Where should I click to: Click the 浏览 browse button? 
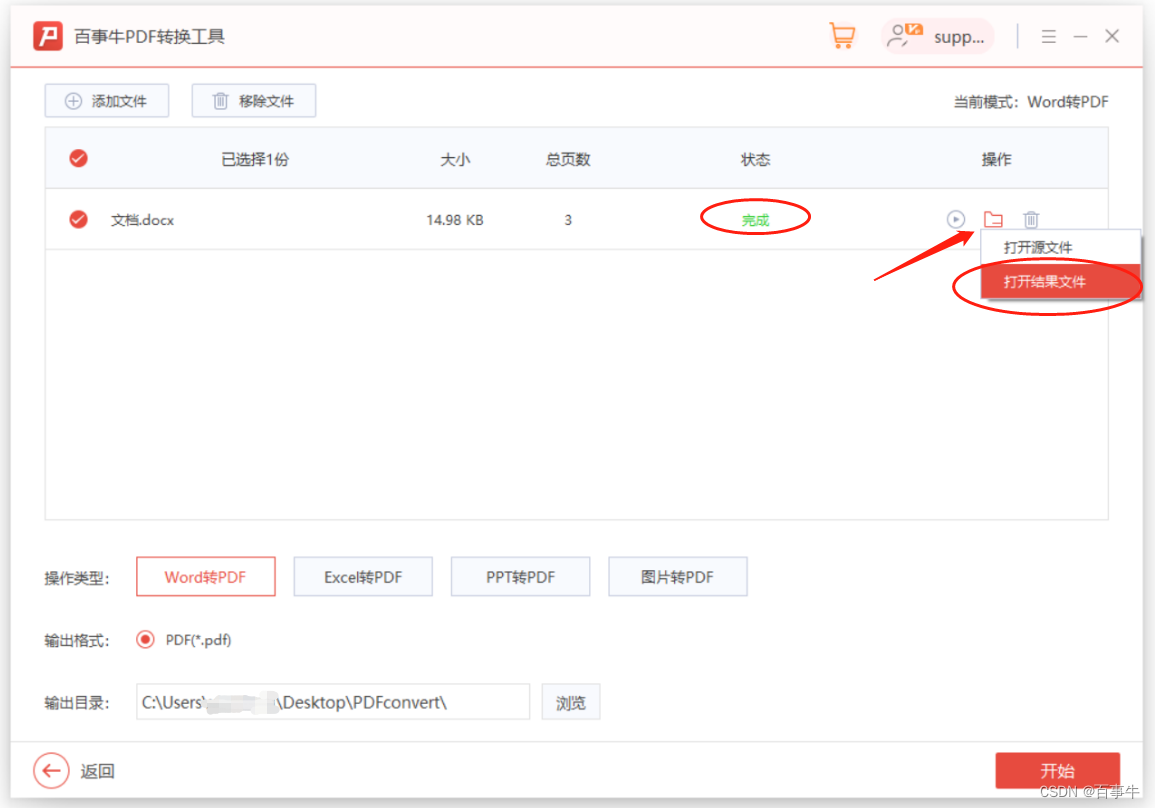click(x=571, y=702)
